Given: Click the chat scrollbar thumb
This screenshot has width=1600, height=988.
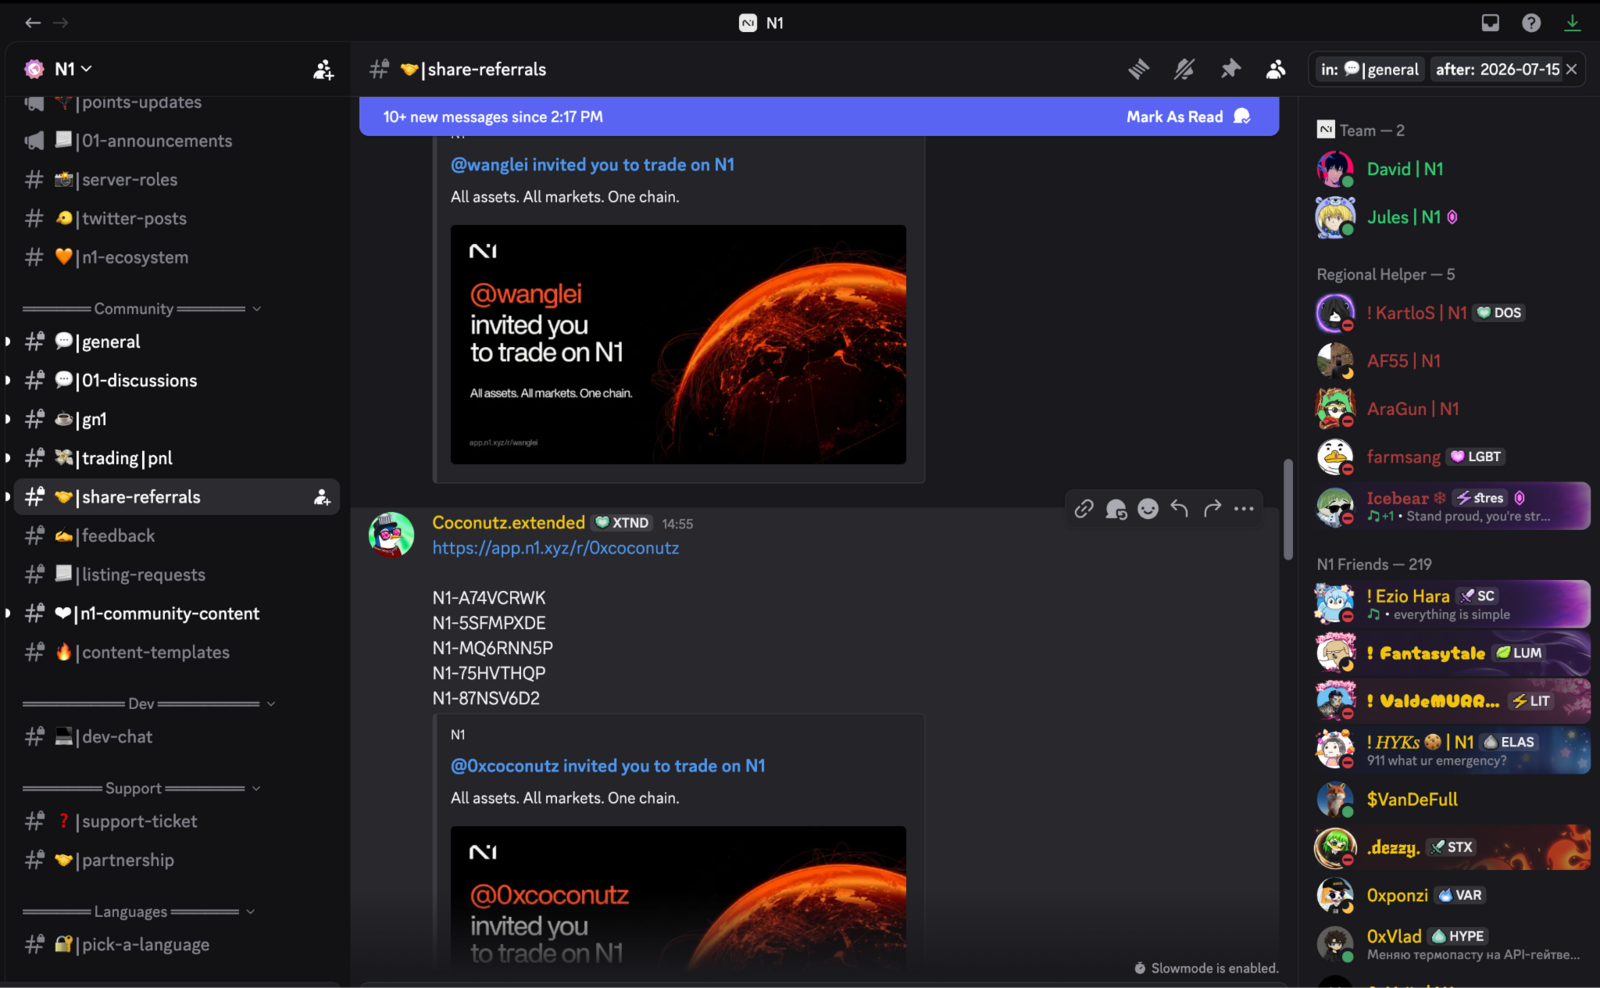Looking at the screenshot, I should coord(1288,509).
